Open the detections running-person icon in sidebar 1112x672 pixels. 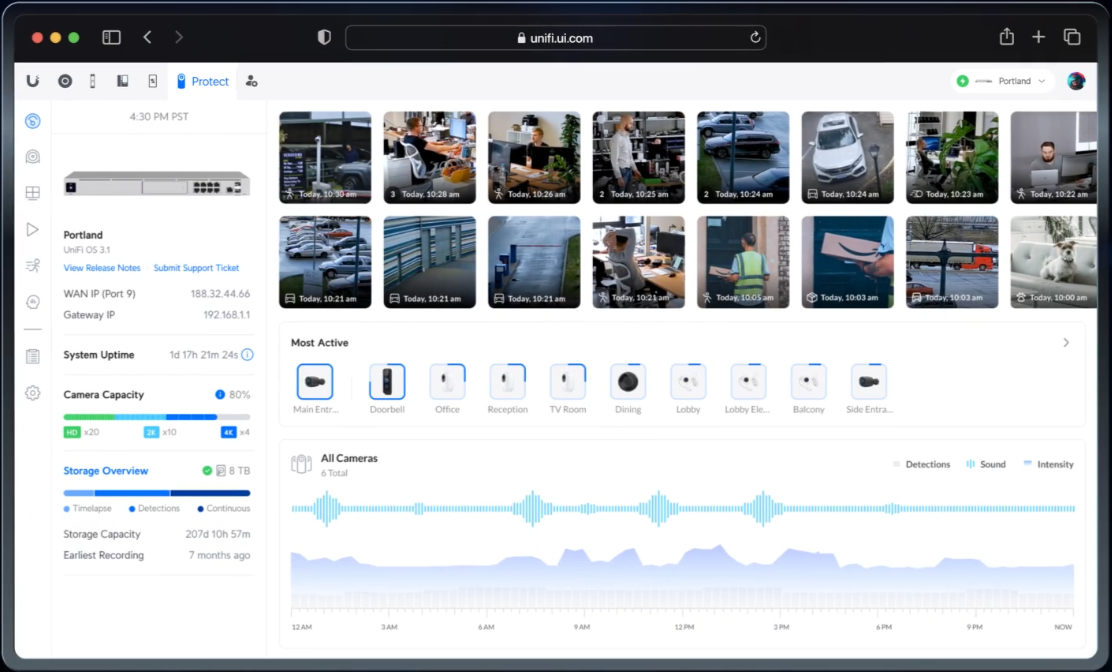[x=33, y=266]
